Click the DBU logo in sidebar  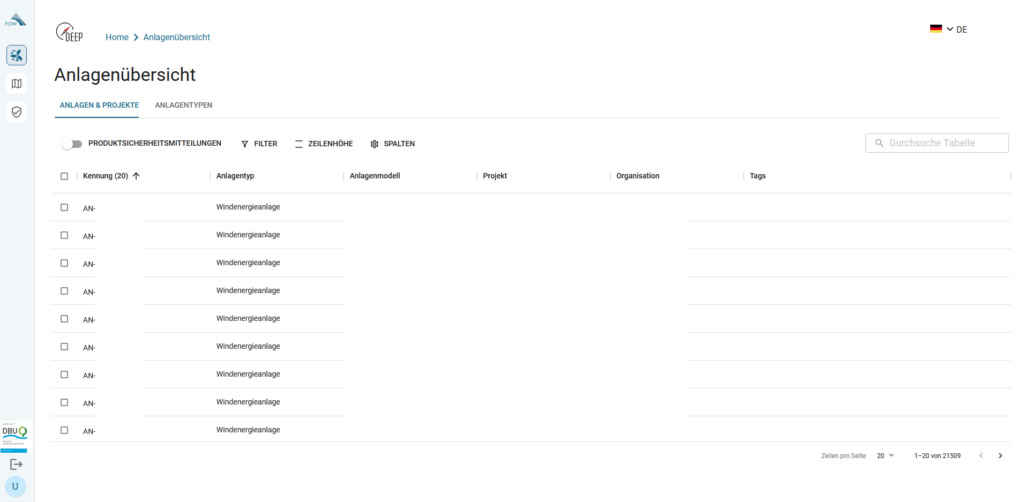[16, 436]
